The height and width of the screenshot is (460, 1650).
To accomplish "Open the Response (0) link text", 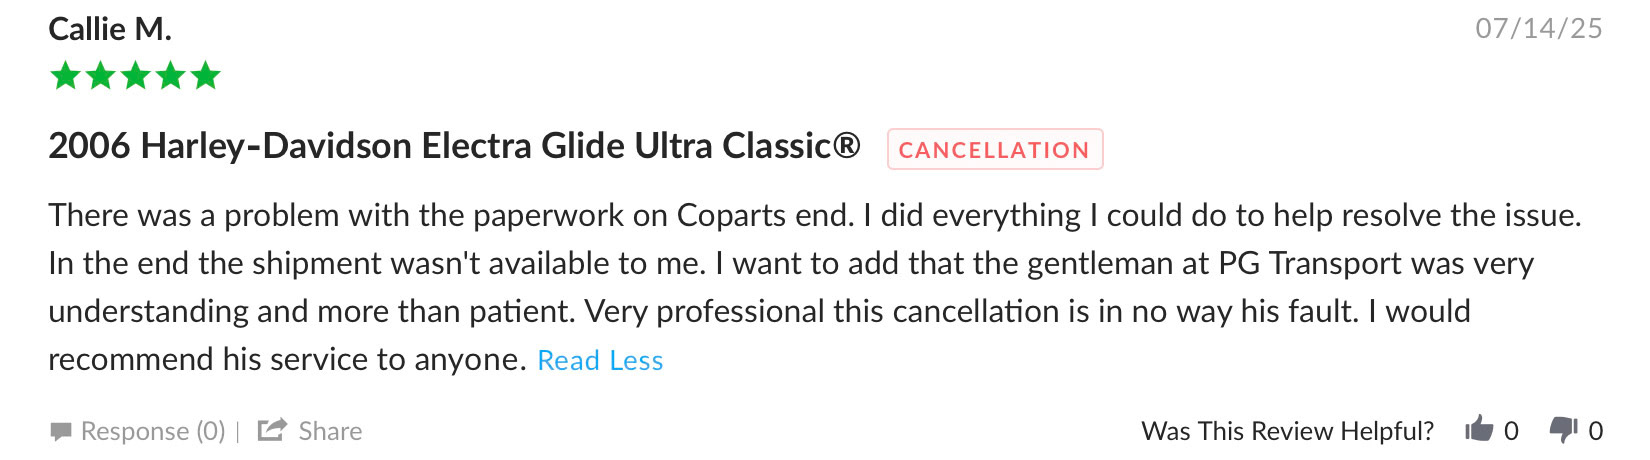I will [x=153, y=431].
